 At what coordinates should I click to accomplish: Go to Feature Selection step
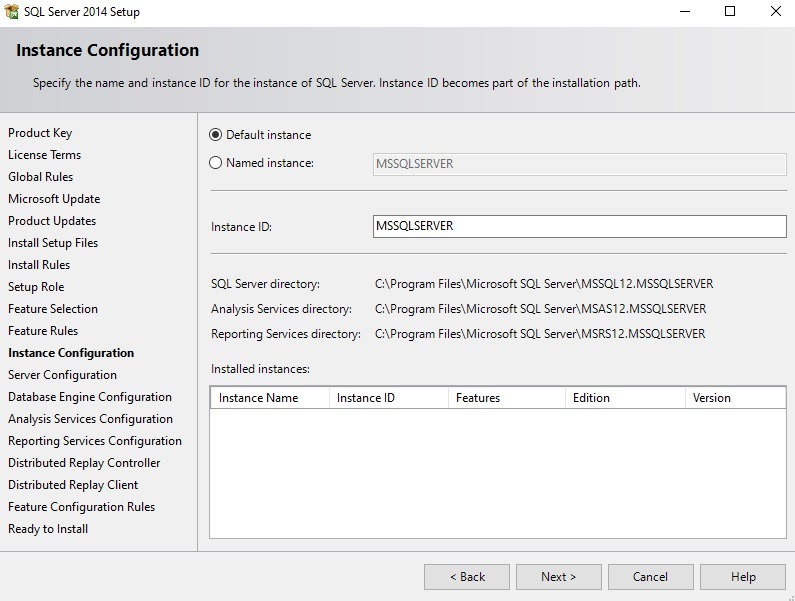[53, 309]
